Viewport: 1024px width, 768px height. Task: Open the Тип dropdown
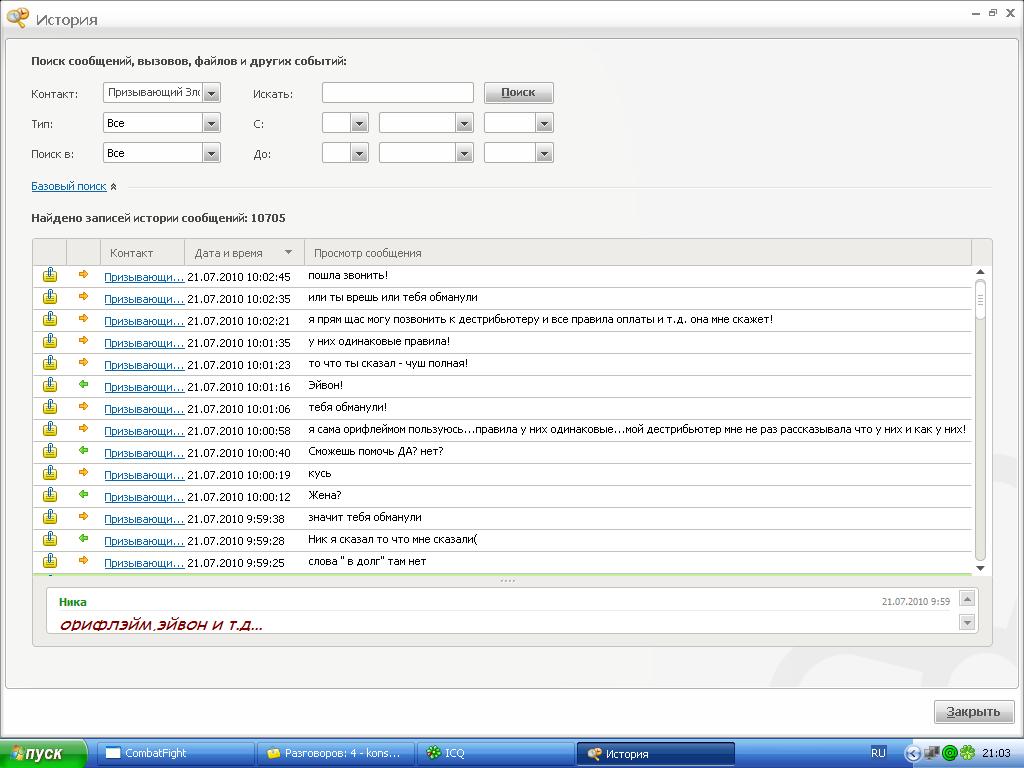point(211,124)
